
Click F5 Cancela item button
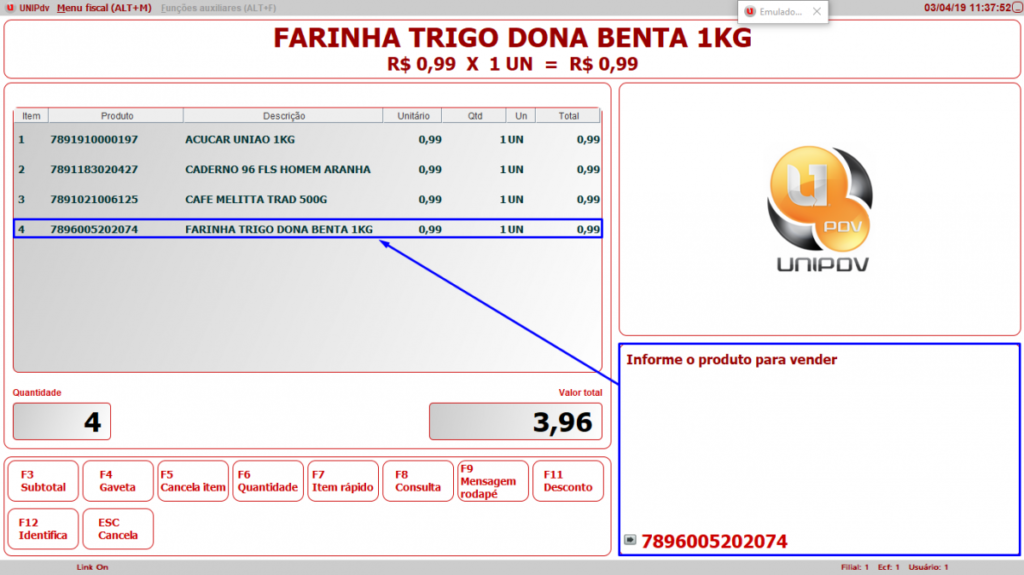point(193,481)
